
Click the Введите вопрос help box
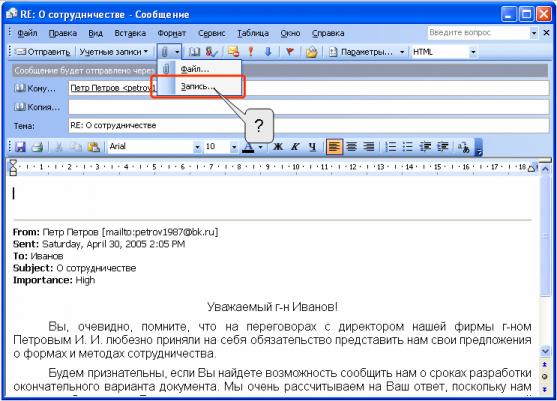pyautogui.click(x=478, y=33)
